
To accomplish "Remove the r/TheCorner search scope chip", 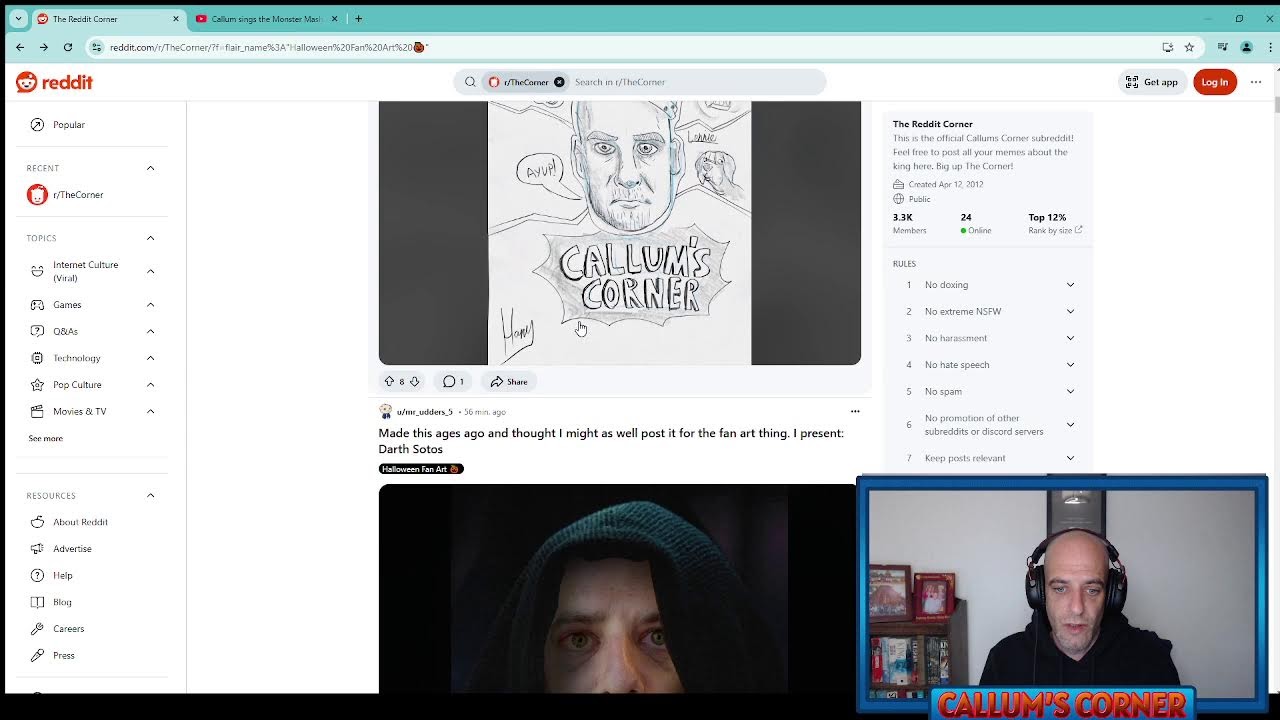I will point(559,82).
